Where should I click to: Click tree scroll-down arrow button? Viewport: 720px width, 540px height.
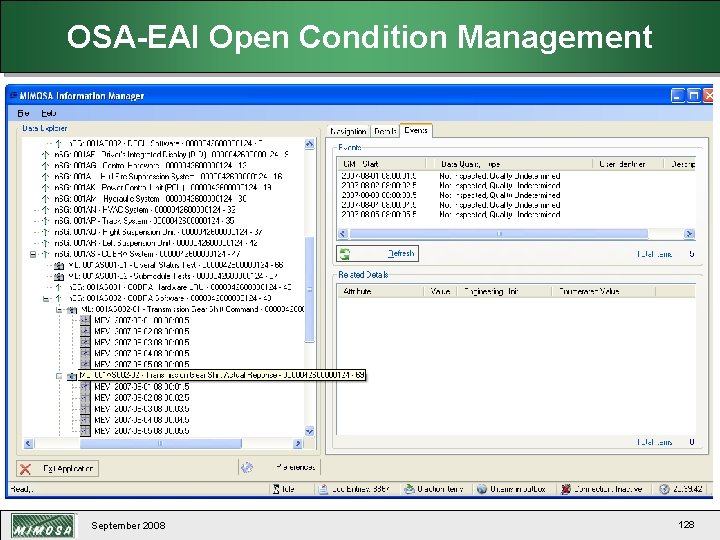point(309,431)
